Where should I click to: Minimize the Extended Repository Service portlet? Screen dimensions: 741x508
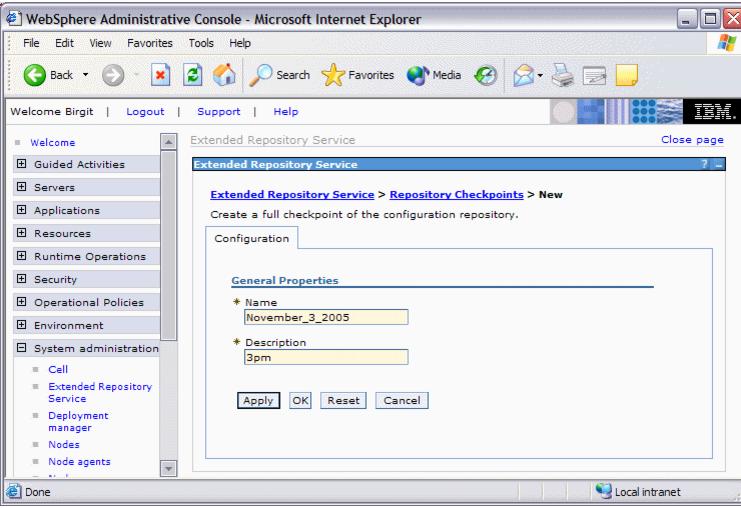click(719, 164)
